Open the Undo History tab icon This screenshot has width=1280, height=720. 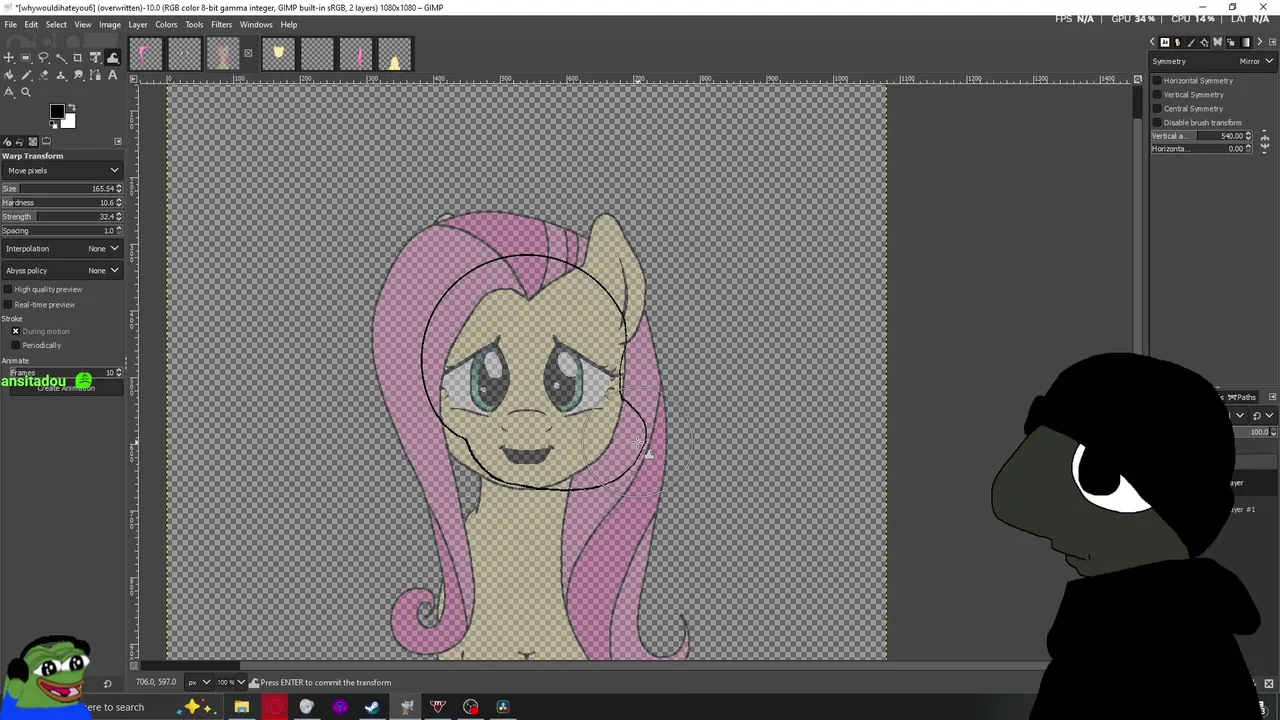[20, 141]
